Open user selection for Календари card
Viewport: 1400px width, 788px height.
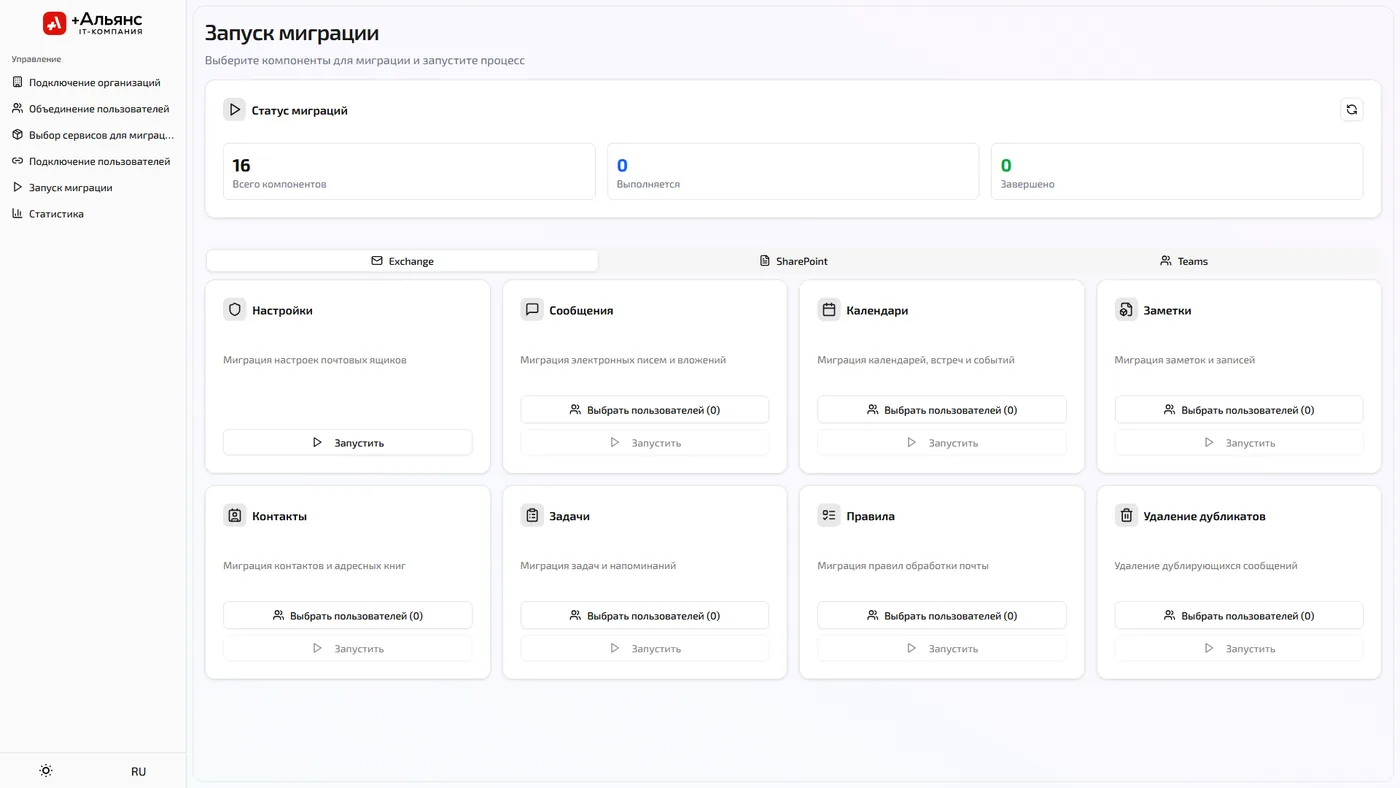click(x=942, y=410)
